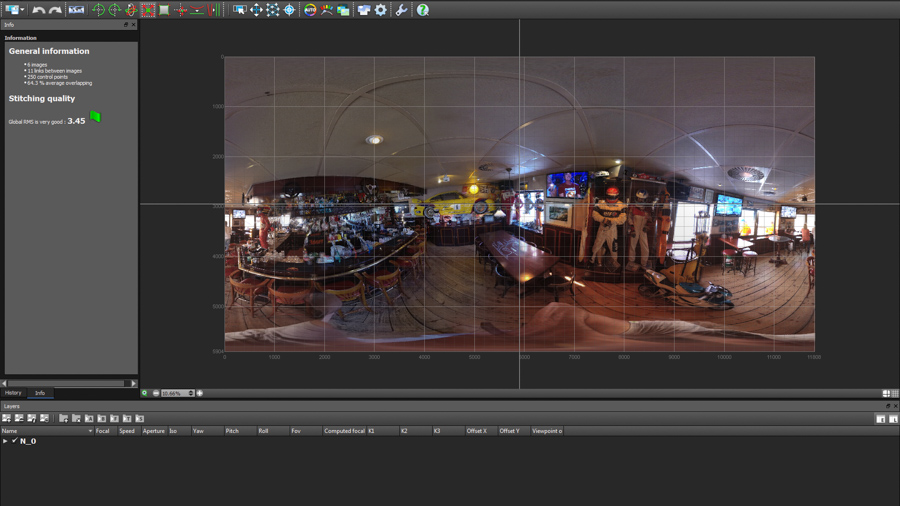Open the first toolbar dropdown arrow

[22, 10]
